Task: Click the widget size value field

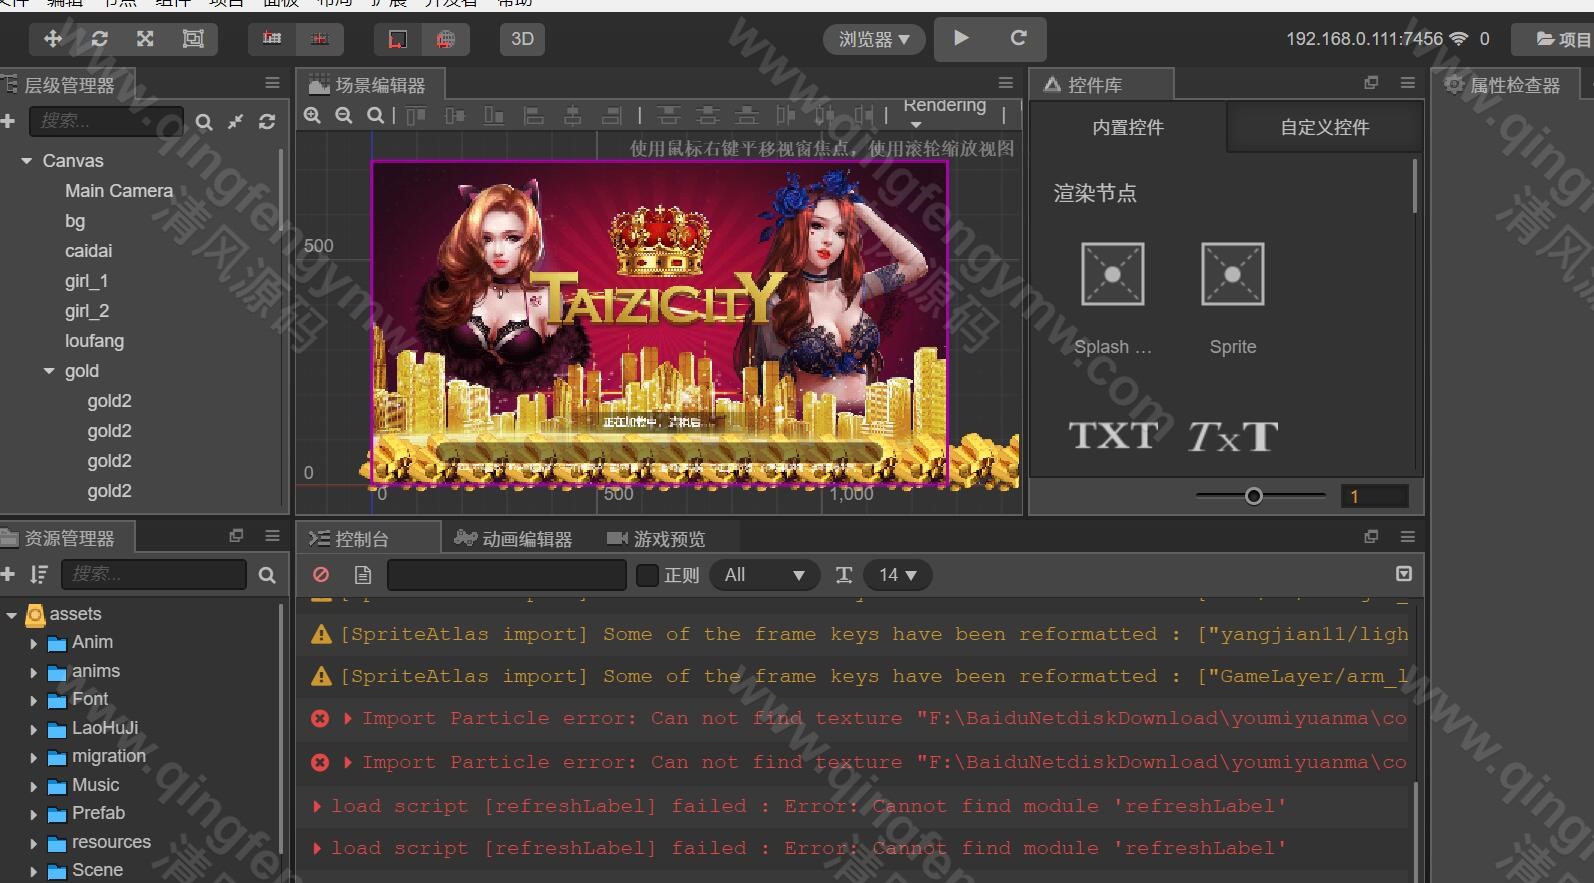Action: [x=1375, y=496]
